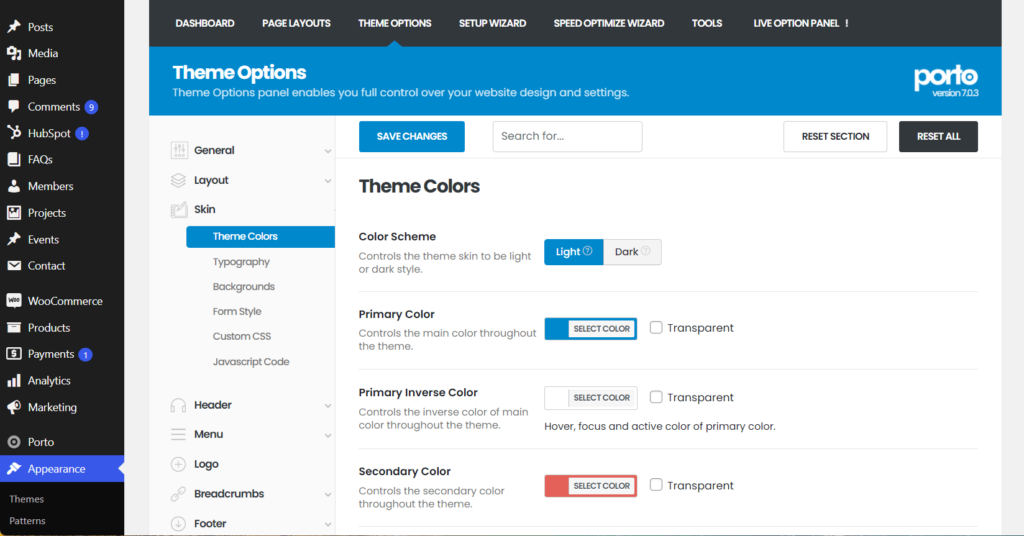
Task: Click the Comments speech bubble icon
Action: tap(14, 106)
